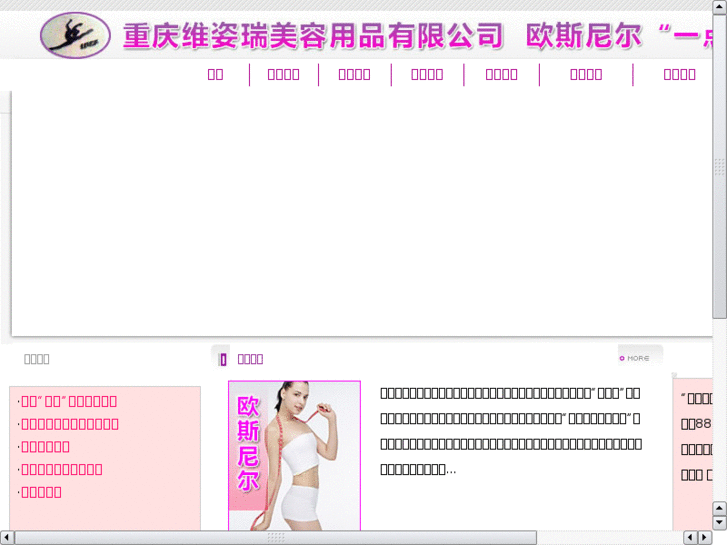Click the left-pointing arrow at the right end of the horizontal scrollbar
Image resolution: width=727 pixels, height=545 pixels.
pyautogui.click(x=690, y=538)
